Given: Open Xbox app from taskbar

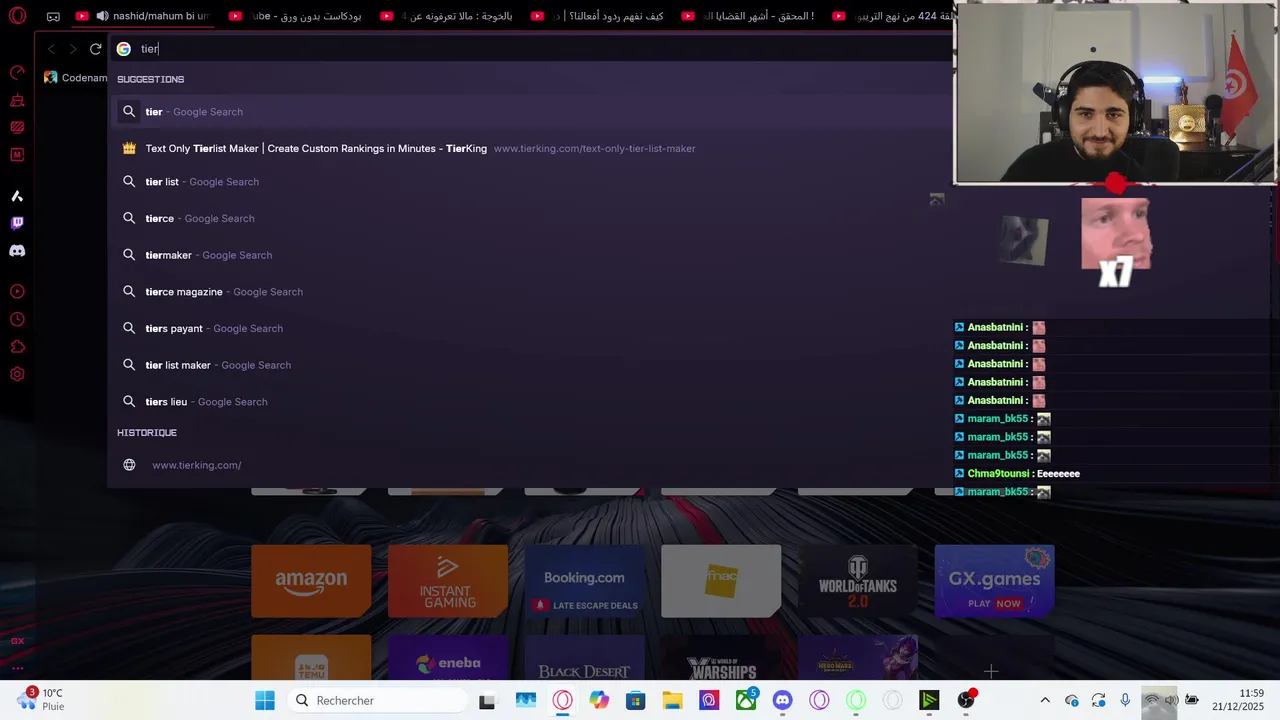Looking at the screenshot, I should click(746, 701).
